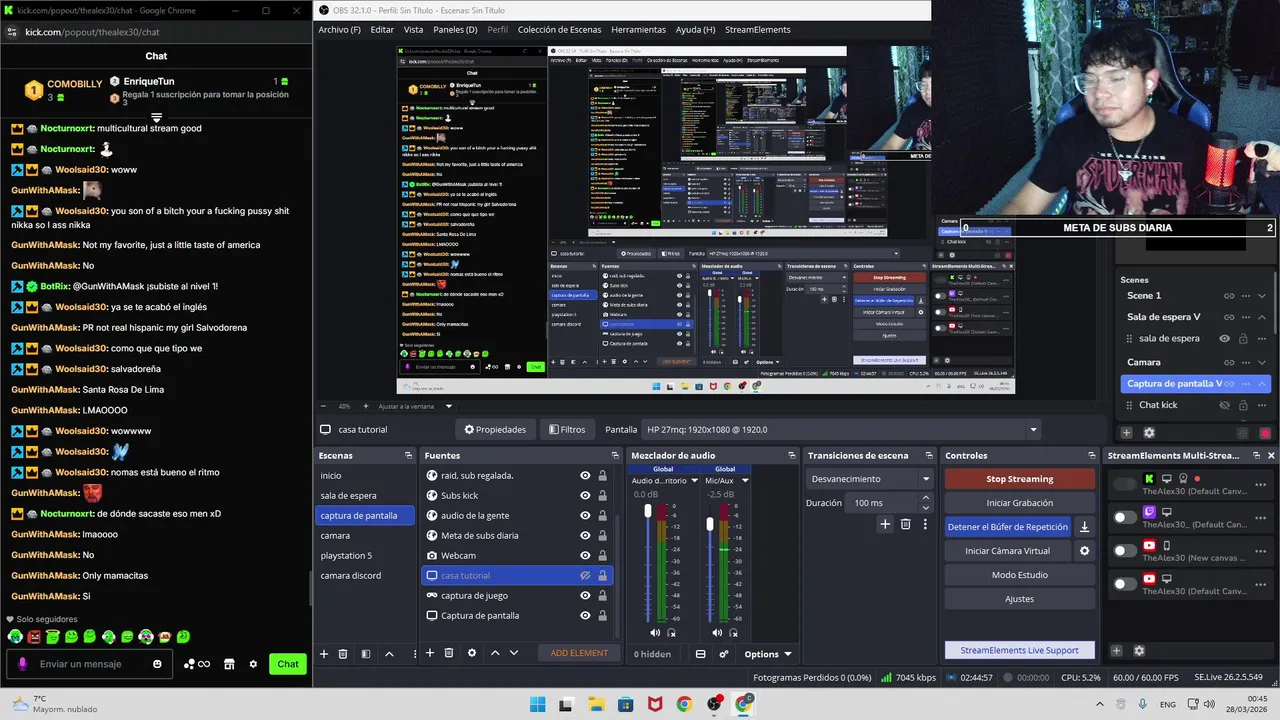Open the Desvanecimiento transition dropdown

[870, 479]
